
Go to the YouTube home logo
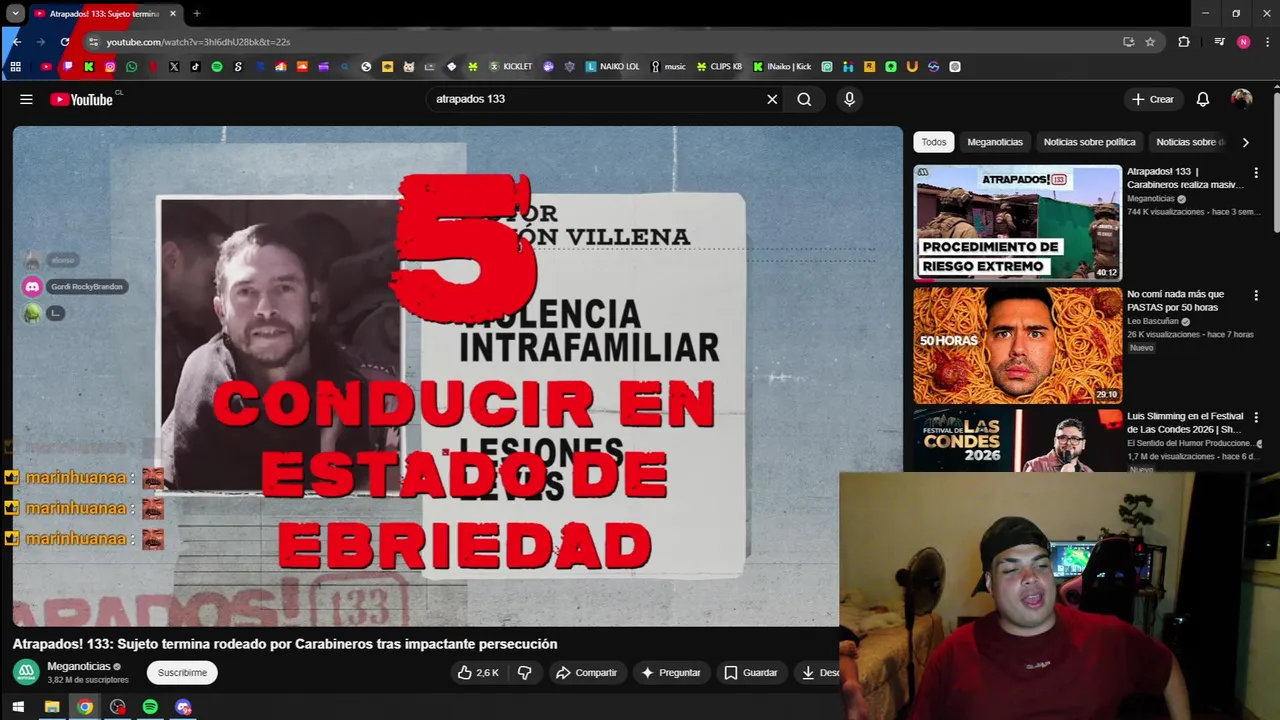(x=82, y=99)
